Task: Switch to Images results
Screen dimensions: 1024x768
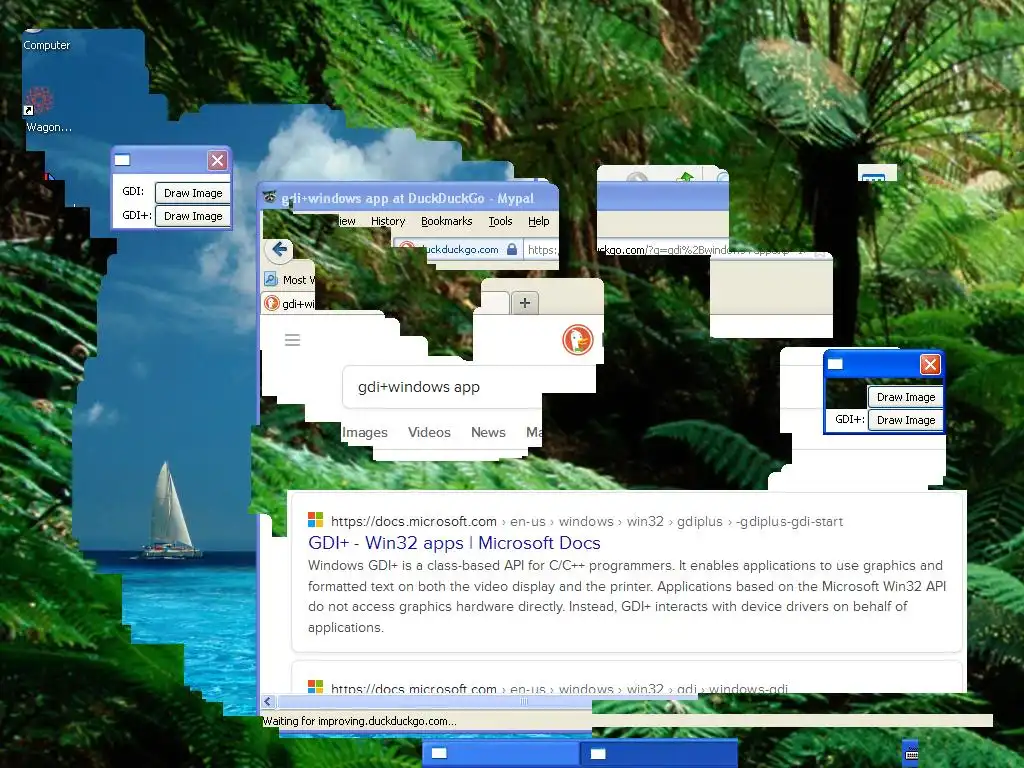Action: 364,432
